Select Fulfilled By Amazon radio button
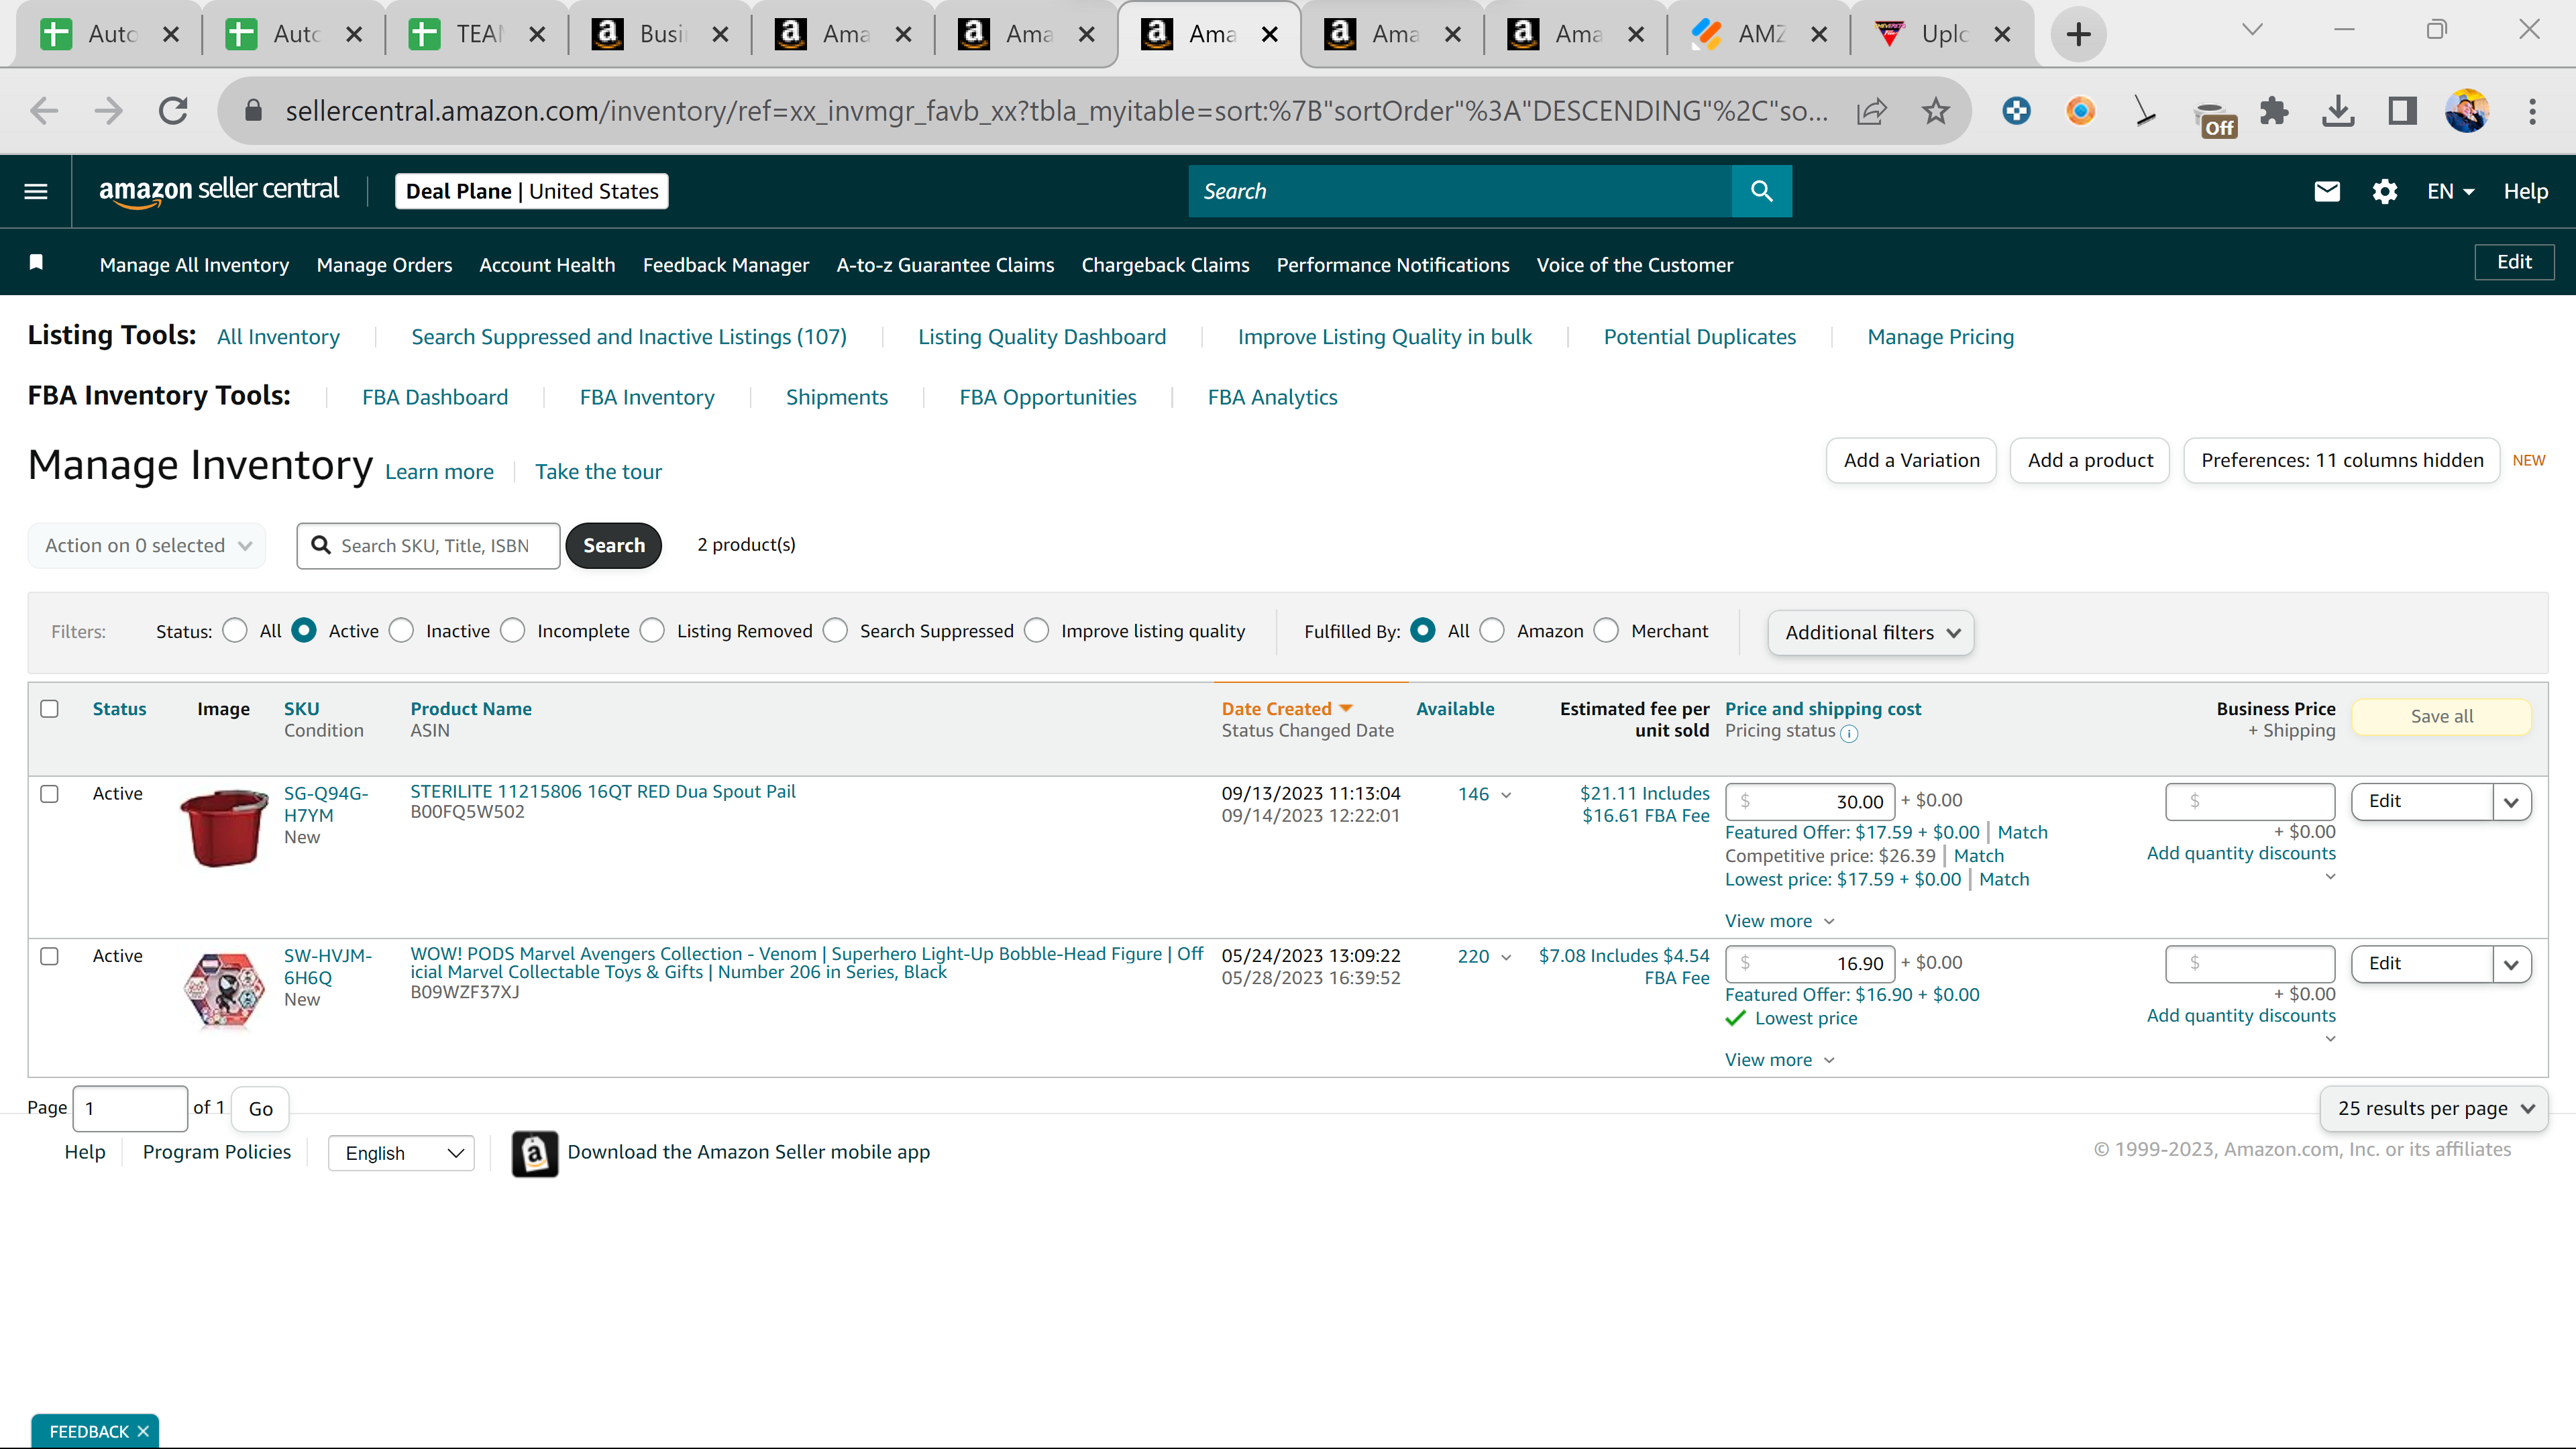 (1492, 631)
